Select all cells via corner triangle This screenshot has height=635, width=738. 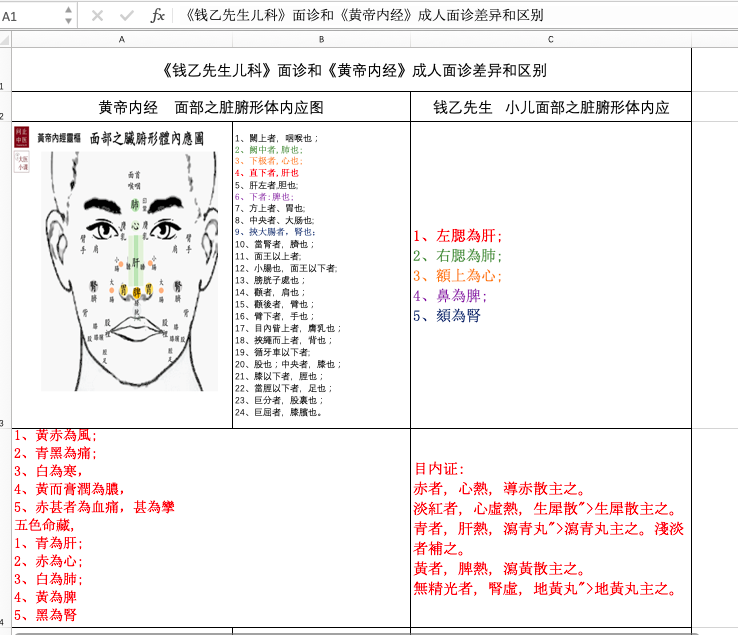tap(5, 40)
